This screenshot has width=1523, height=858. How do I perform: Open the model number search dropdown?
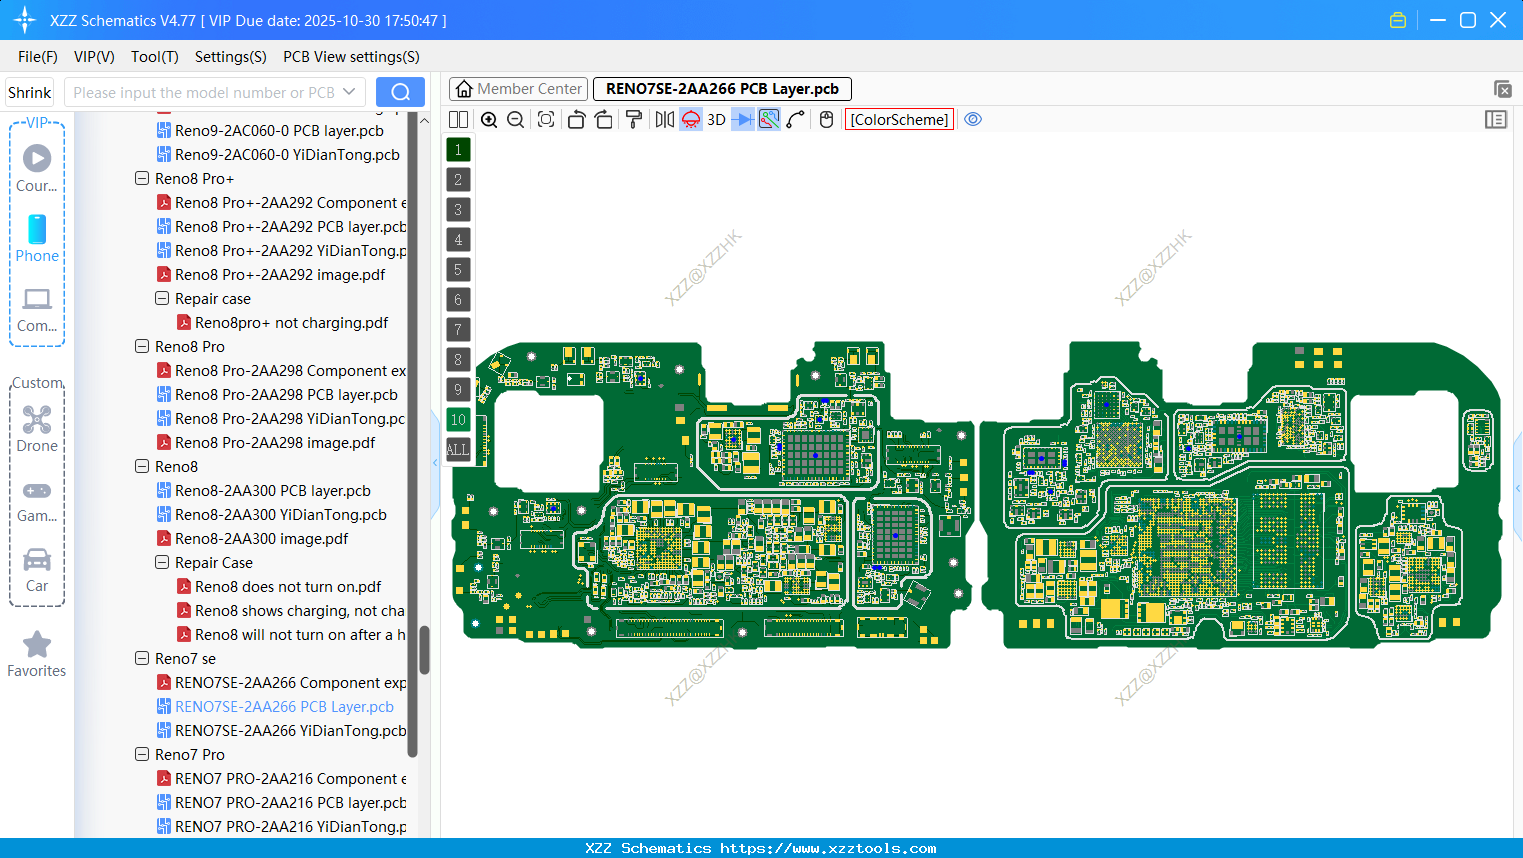[x=349, y=92]
